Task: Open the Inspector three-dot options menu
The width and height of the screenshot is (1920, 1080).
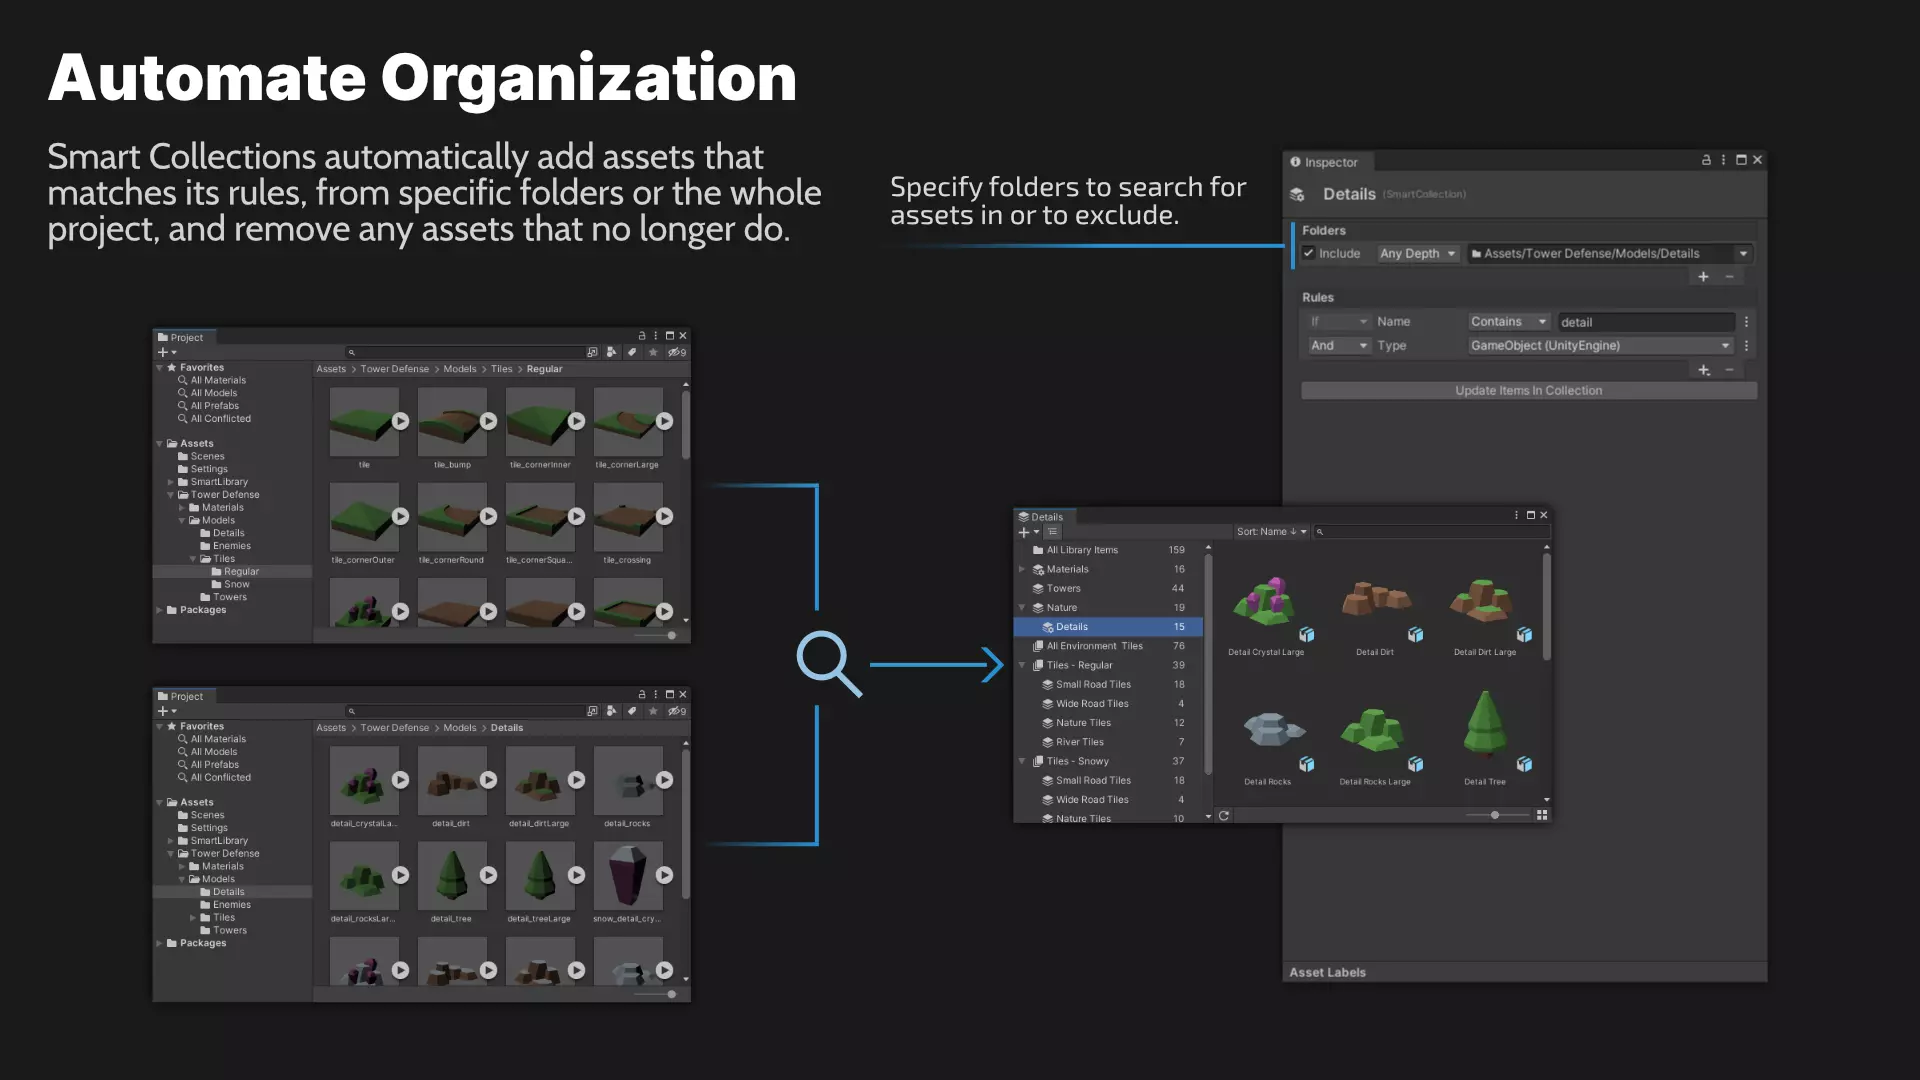Action: click(x=1723, y=160)
